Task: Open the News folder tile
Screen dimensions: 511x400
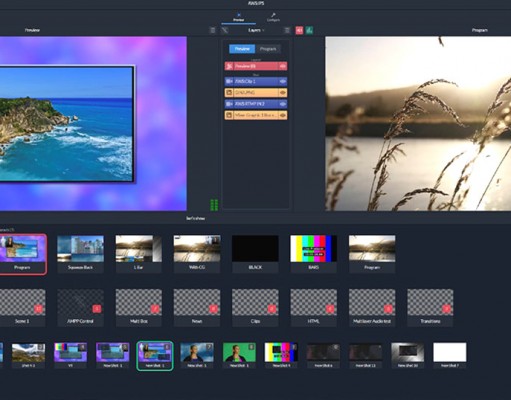Action: tap(197, 308)
